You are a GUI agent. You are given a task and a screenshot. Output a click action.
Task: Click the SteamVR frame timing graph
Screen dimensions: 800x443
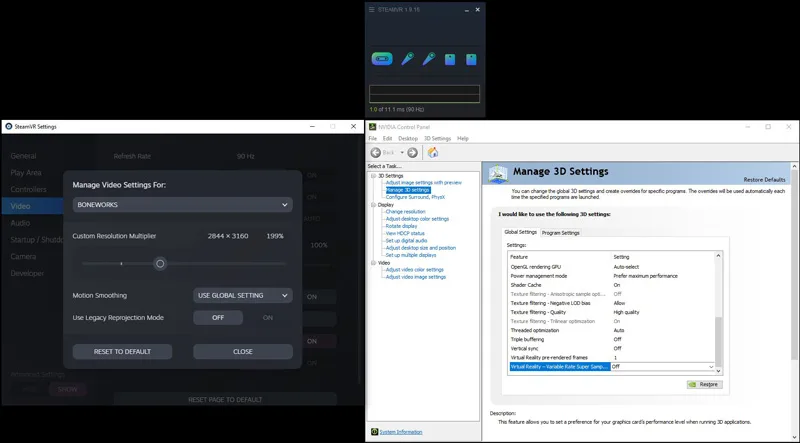[424, 94]
